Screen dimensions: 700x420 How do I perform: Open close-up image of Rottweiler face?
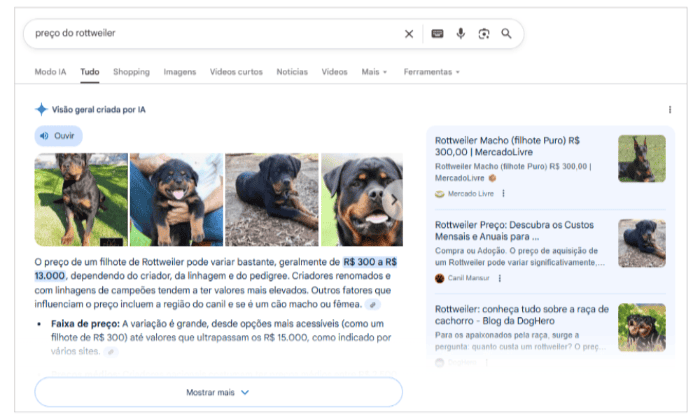[362, 200]
